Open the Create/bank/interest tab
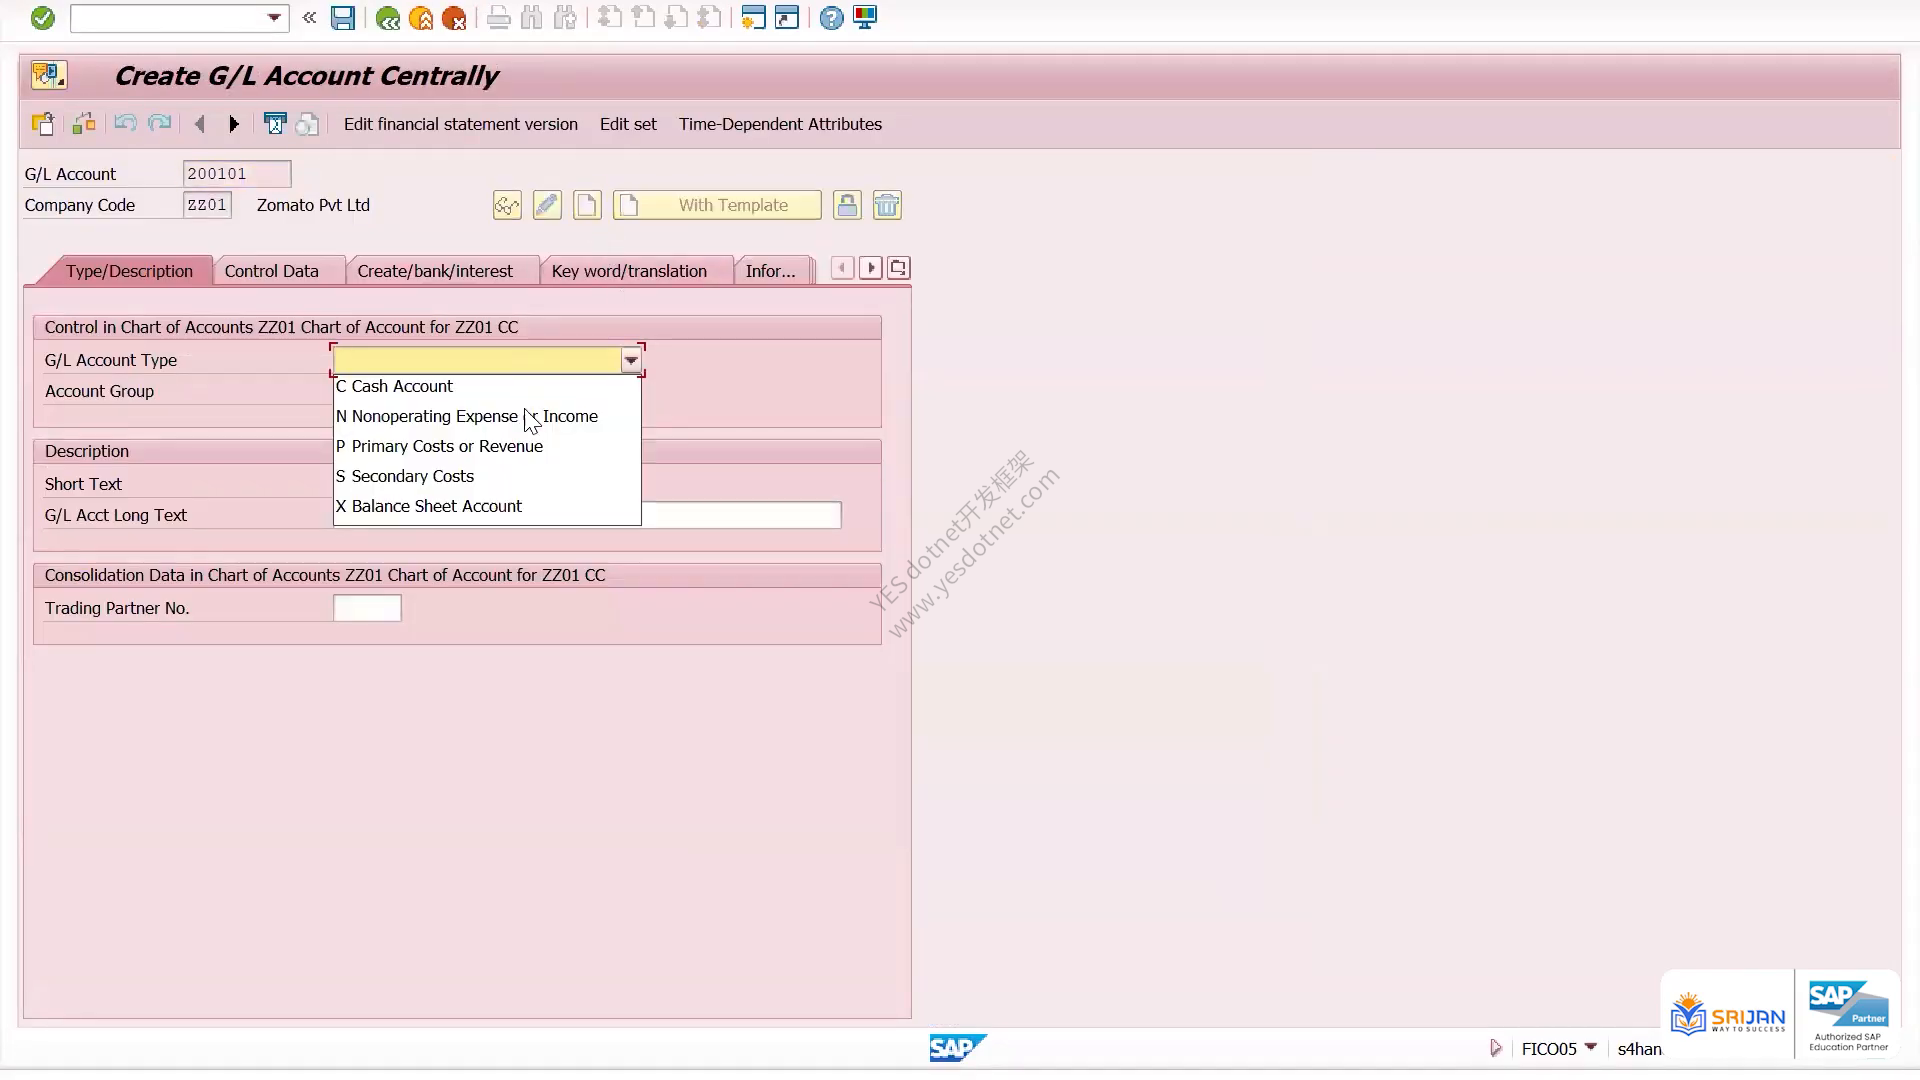 click(x=435, y=271)
